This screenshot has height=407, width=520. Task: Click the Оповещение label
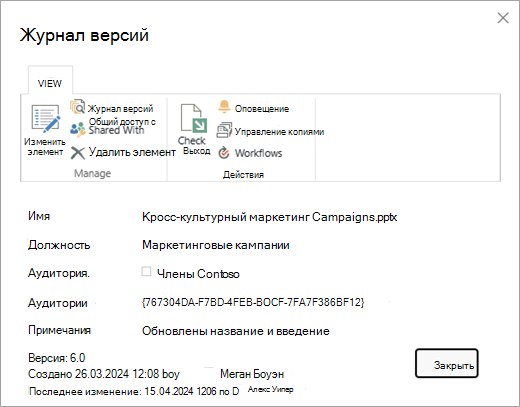click(x=262, y=109)
